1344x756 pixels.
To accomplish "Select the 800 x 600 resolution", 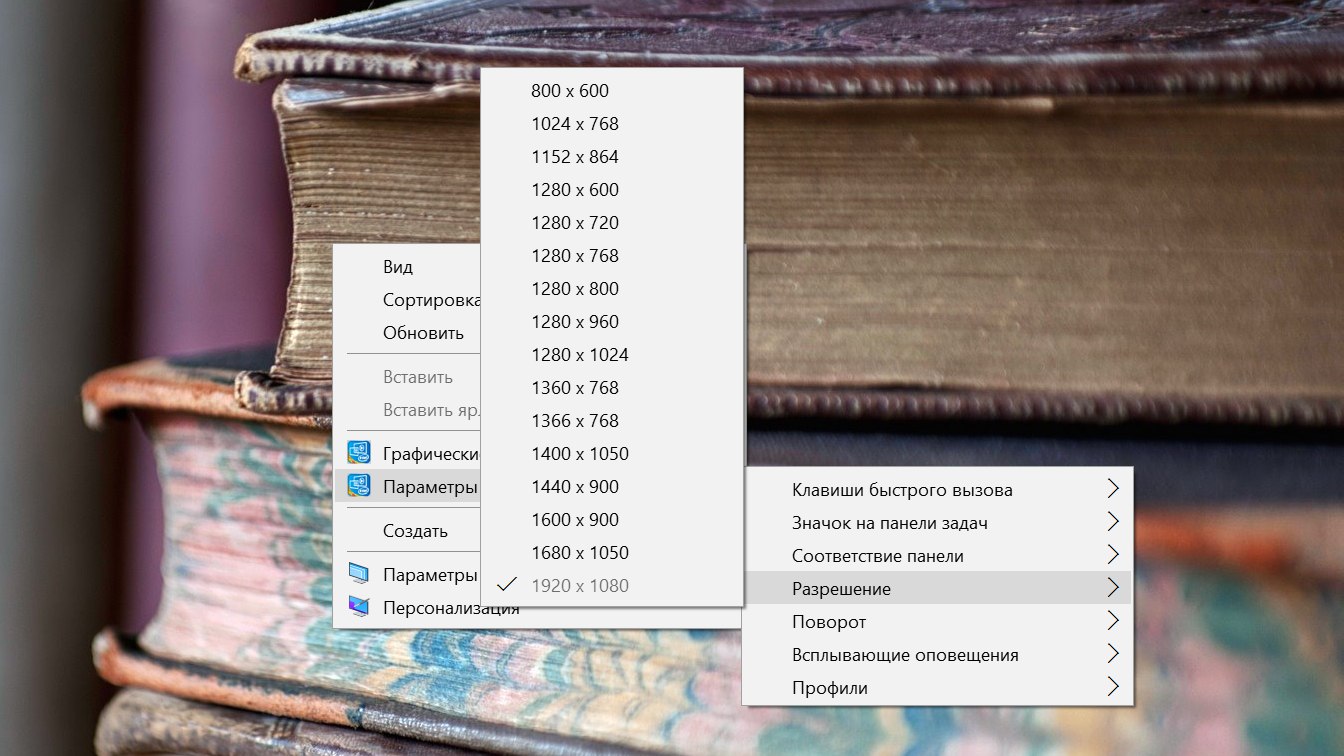I will (x=612, y=91).
